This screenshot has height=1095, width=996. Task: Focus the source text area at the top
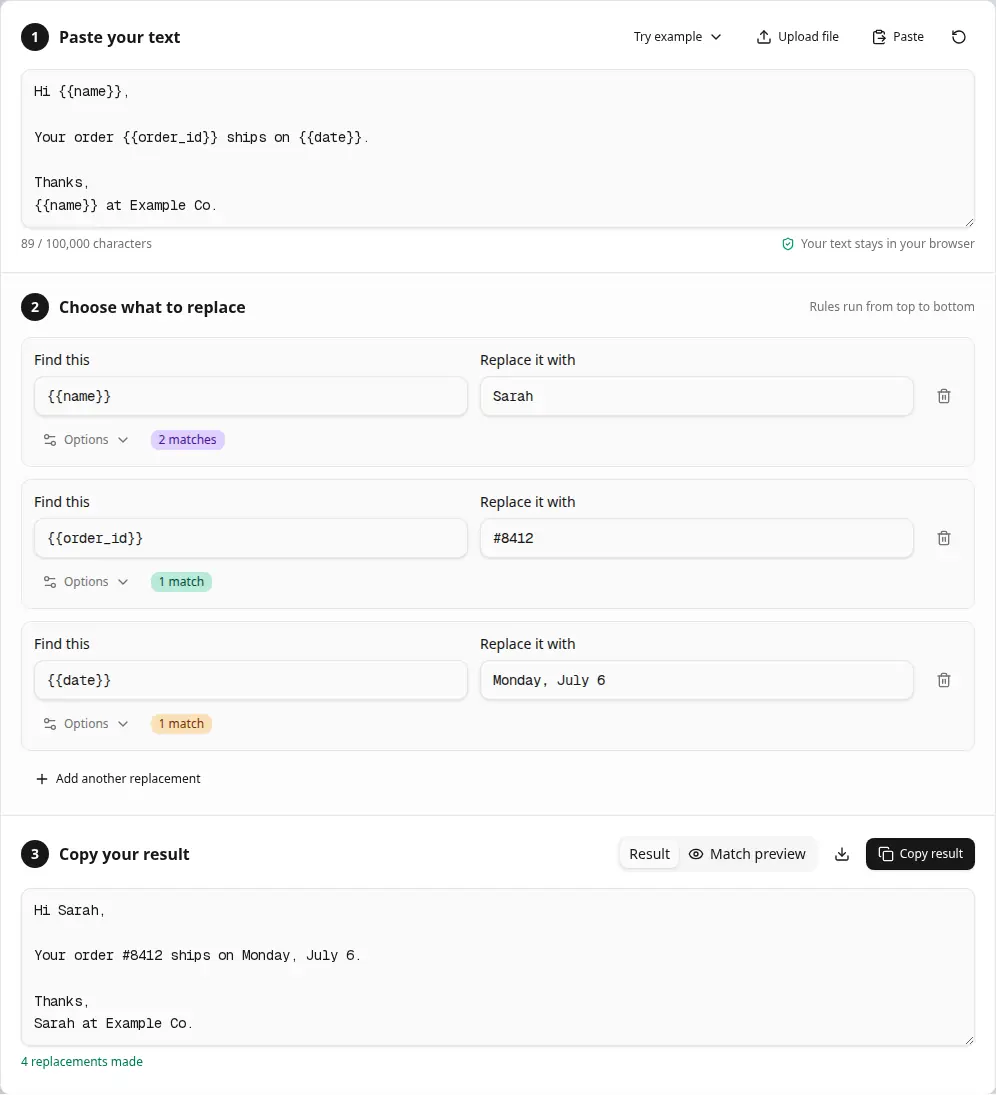[x=498, y=149]
